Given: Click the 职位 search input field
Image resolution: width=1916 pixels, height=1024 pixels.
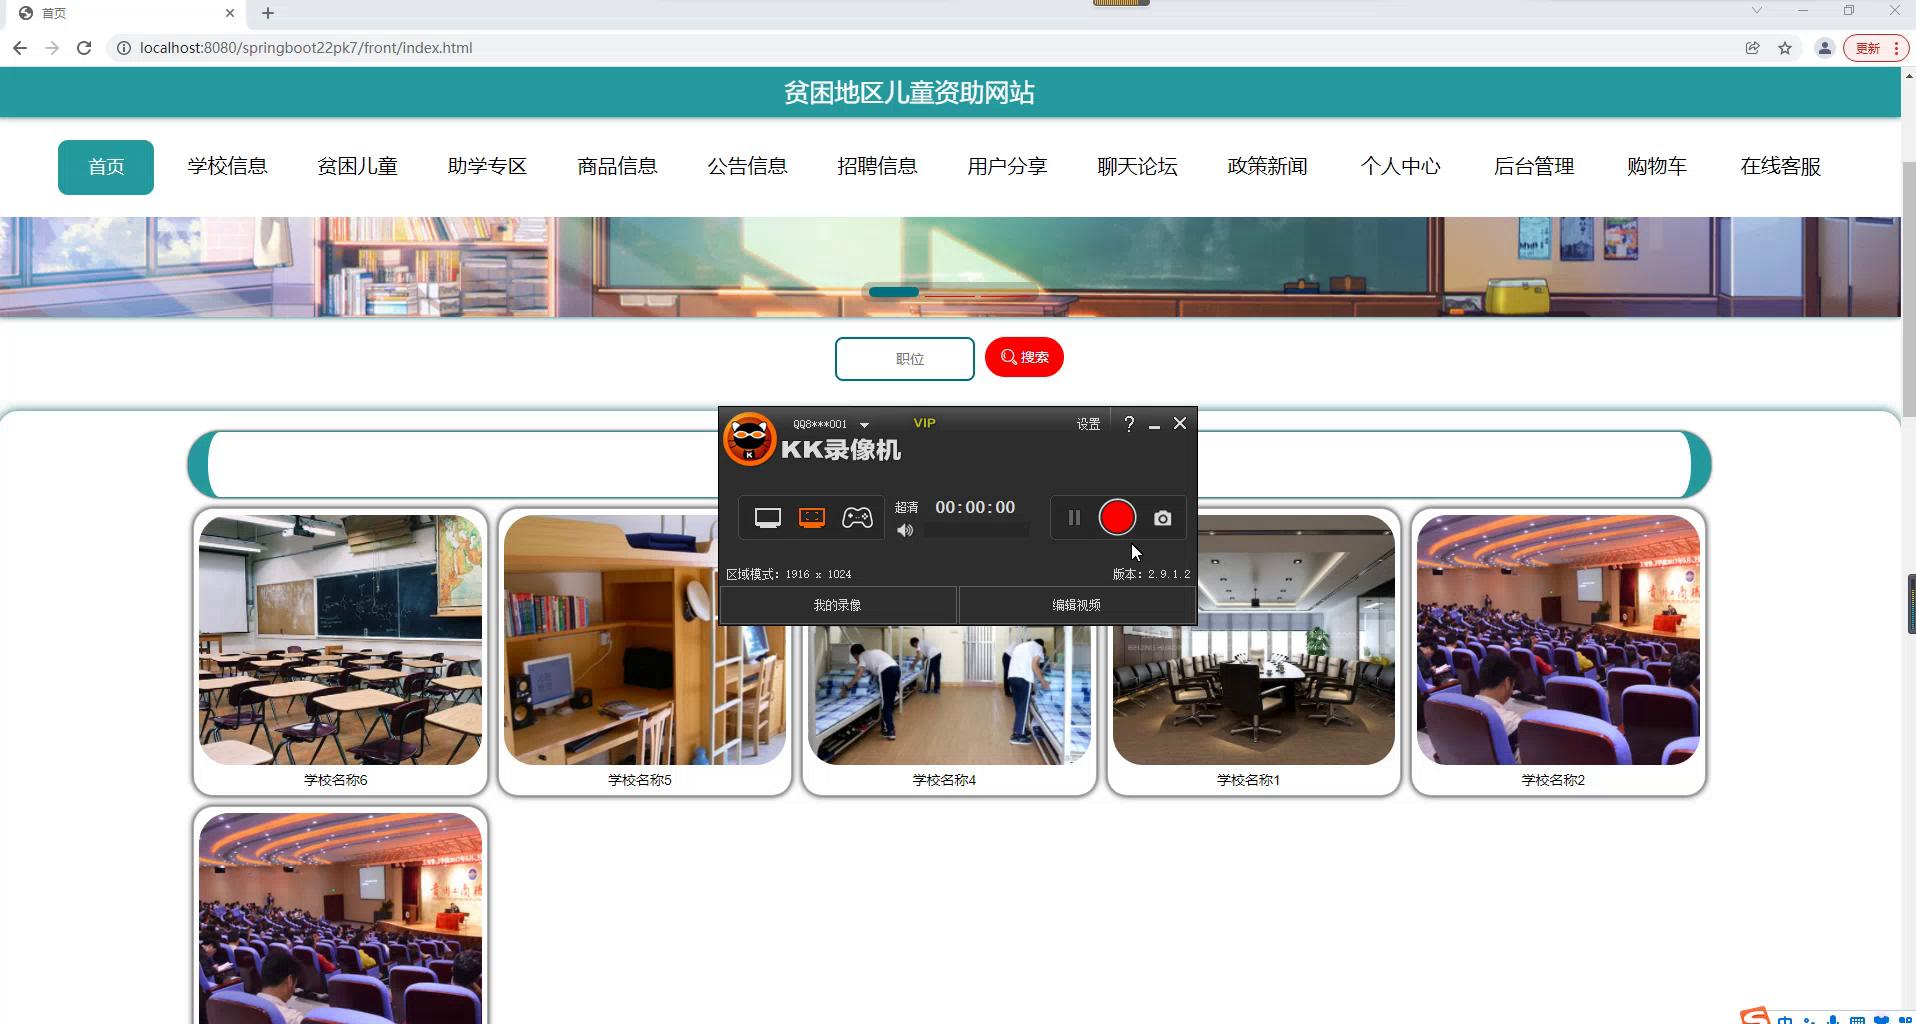Looking at the screenshot, I should (x=905, y=359).
